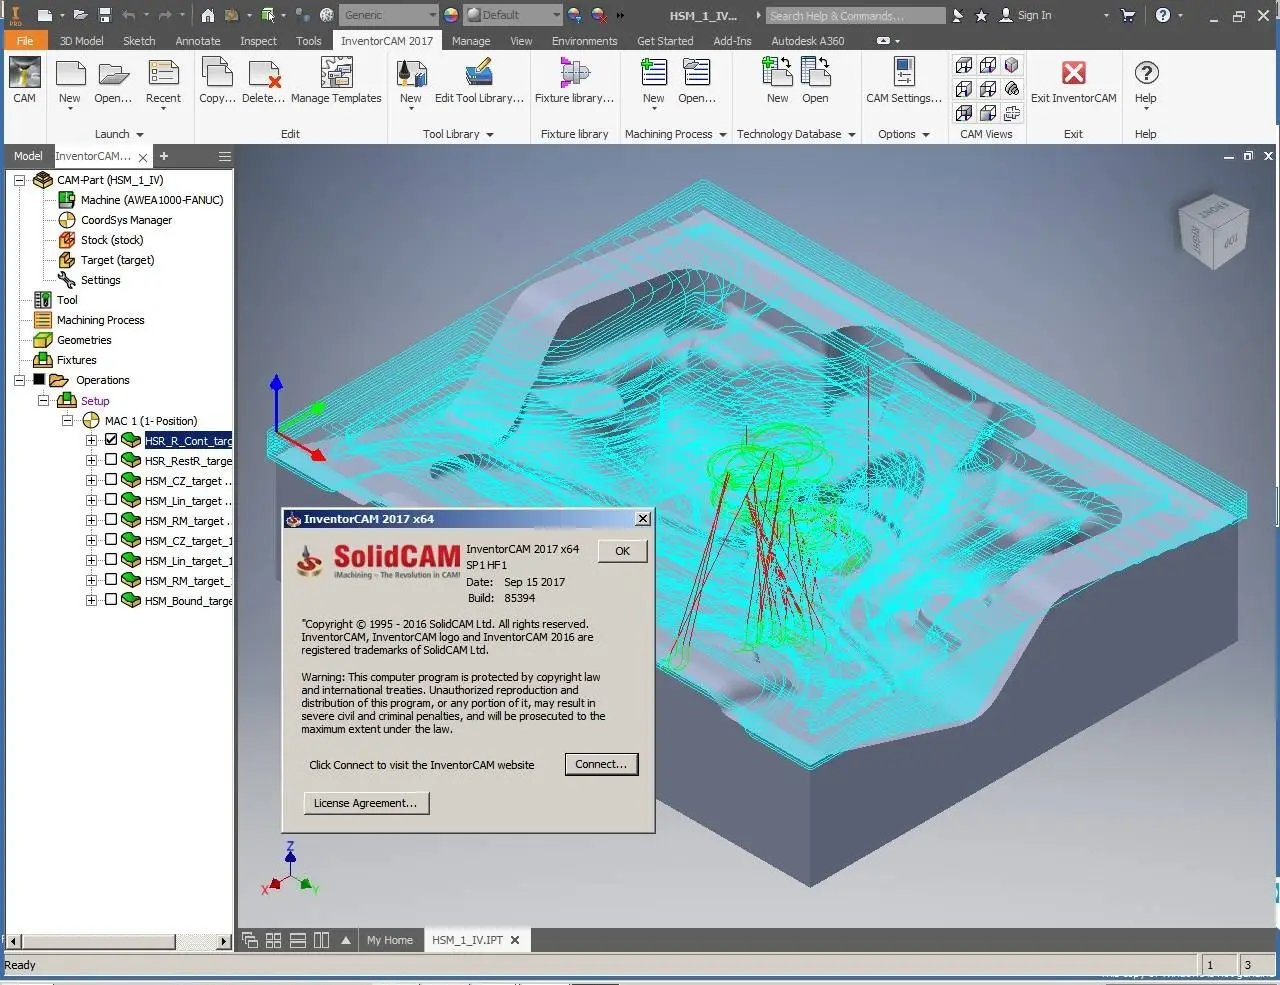Toggle the Operations folder black checkbox

[39, 380]
